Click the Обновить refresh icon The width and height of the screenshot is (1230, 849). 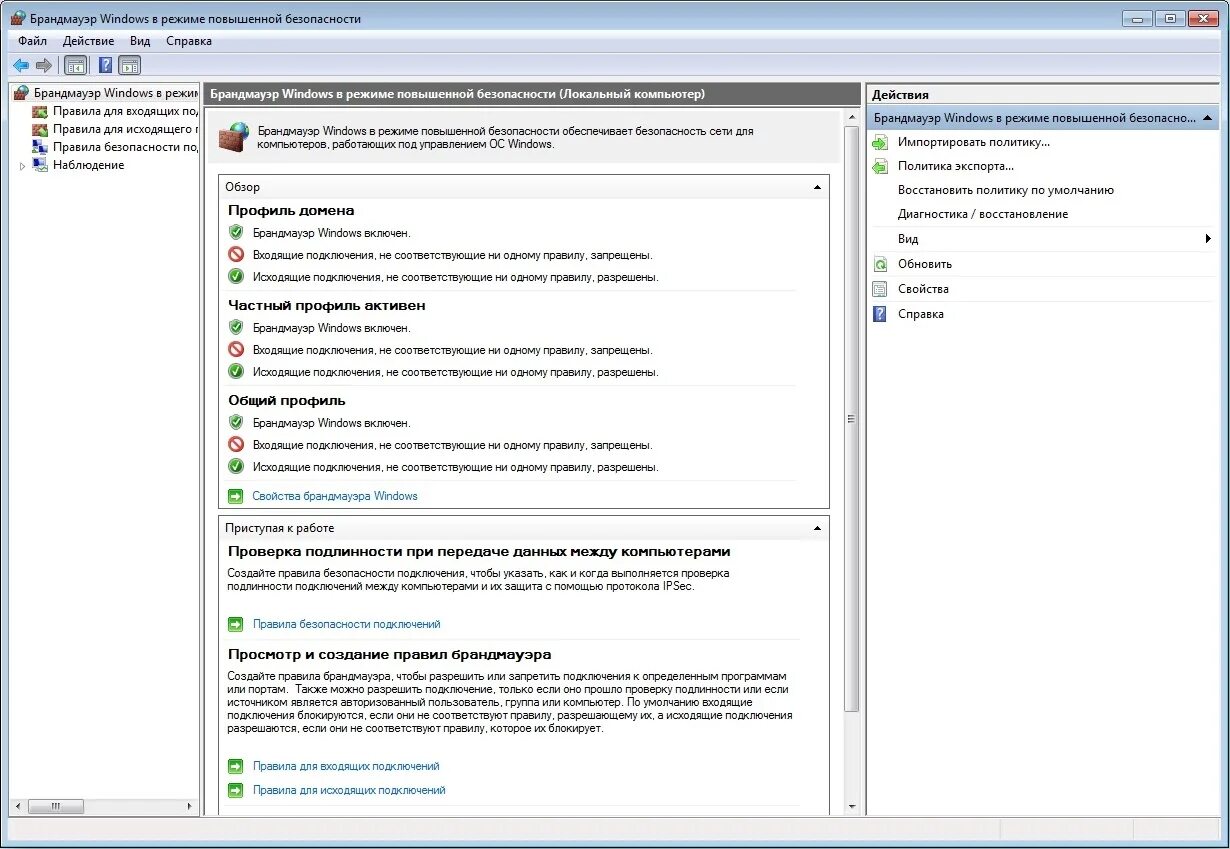[880, 264]
